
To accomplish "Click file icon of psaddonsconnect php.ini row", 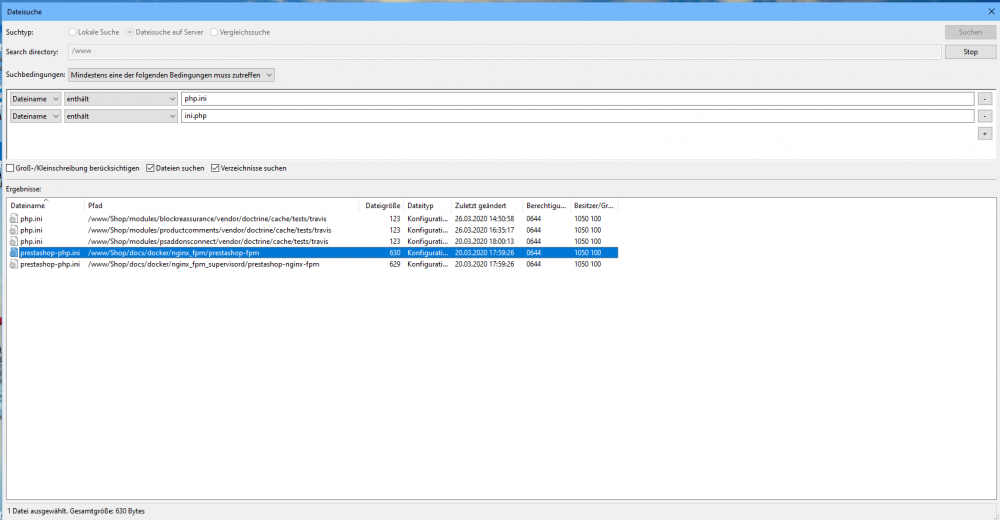I will [14, 242].
